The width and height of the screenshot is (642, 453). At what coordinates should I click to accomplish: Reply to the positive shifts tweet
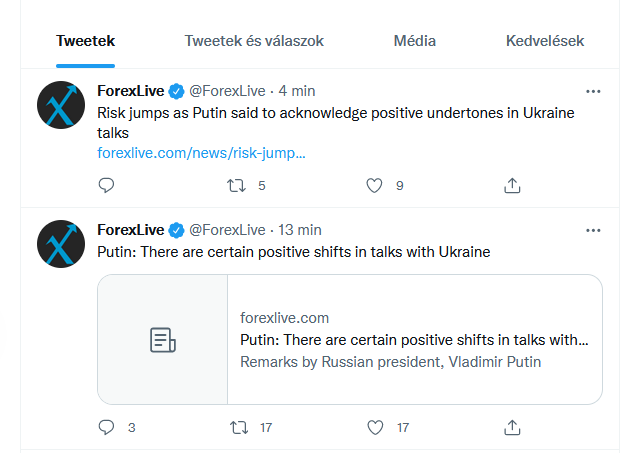click(x=106, y=427)
